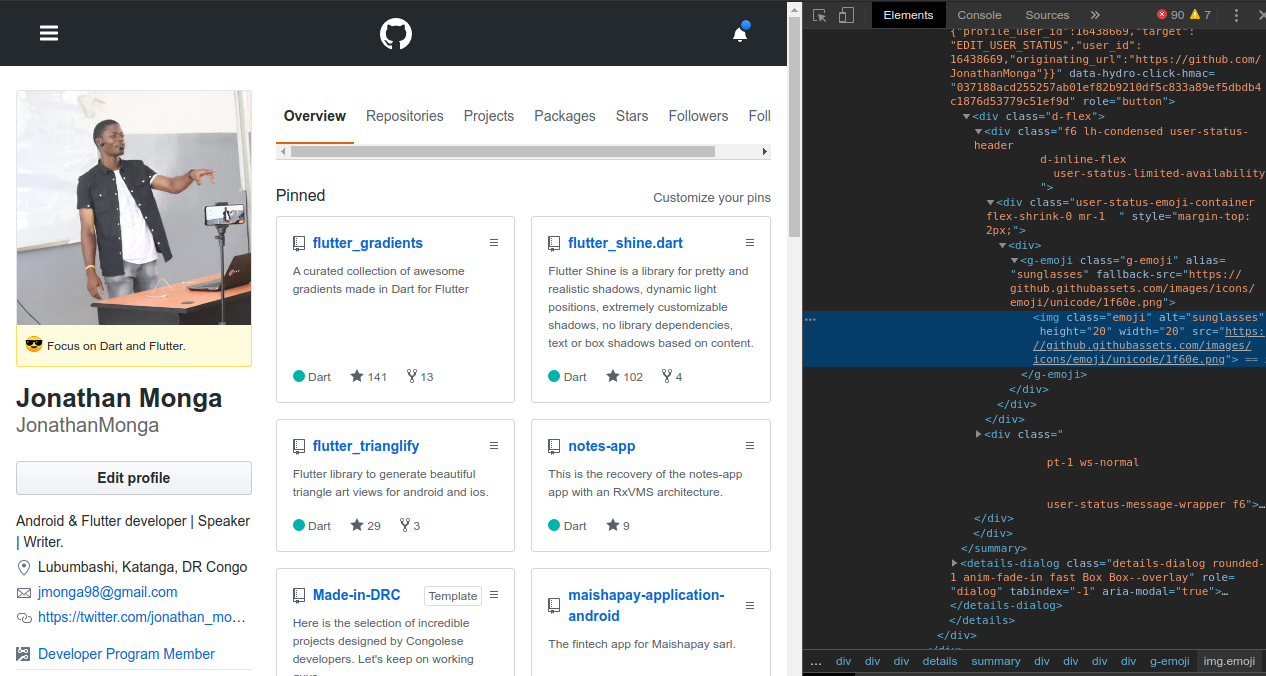Open the flutter_shine.dart repository link
The width and height of the screenshot is (1266, 676).
[625, 243]
